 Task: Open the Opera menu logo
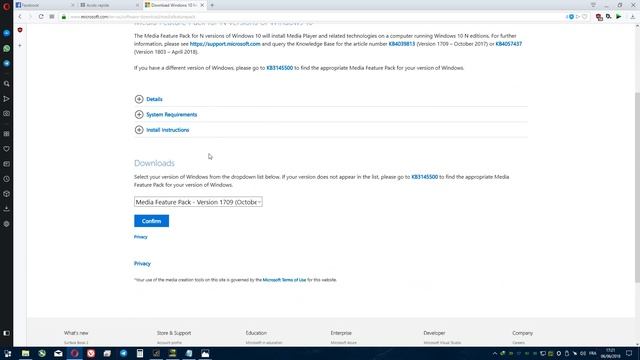(6, 6)
